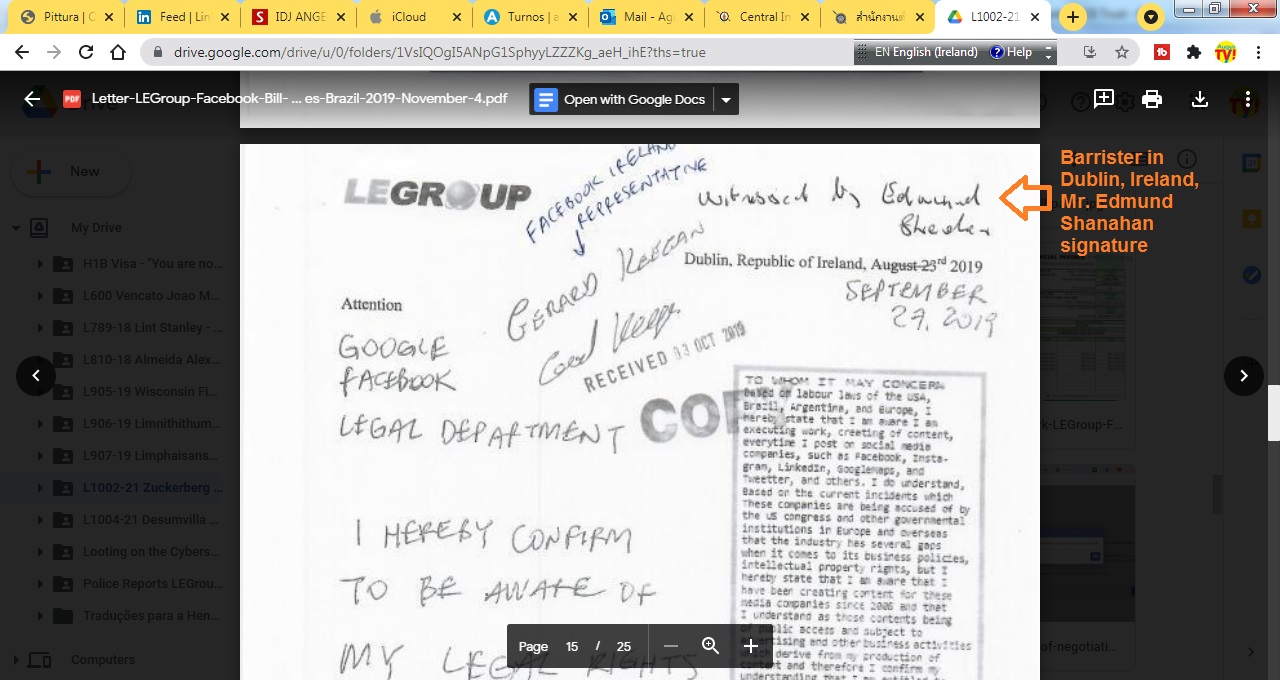Click the page scrollbar thumb
The width and height of the screenshot is (1280, 680).
[x=1273, y=413]
